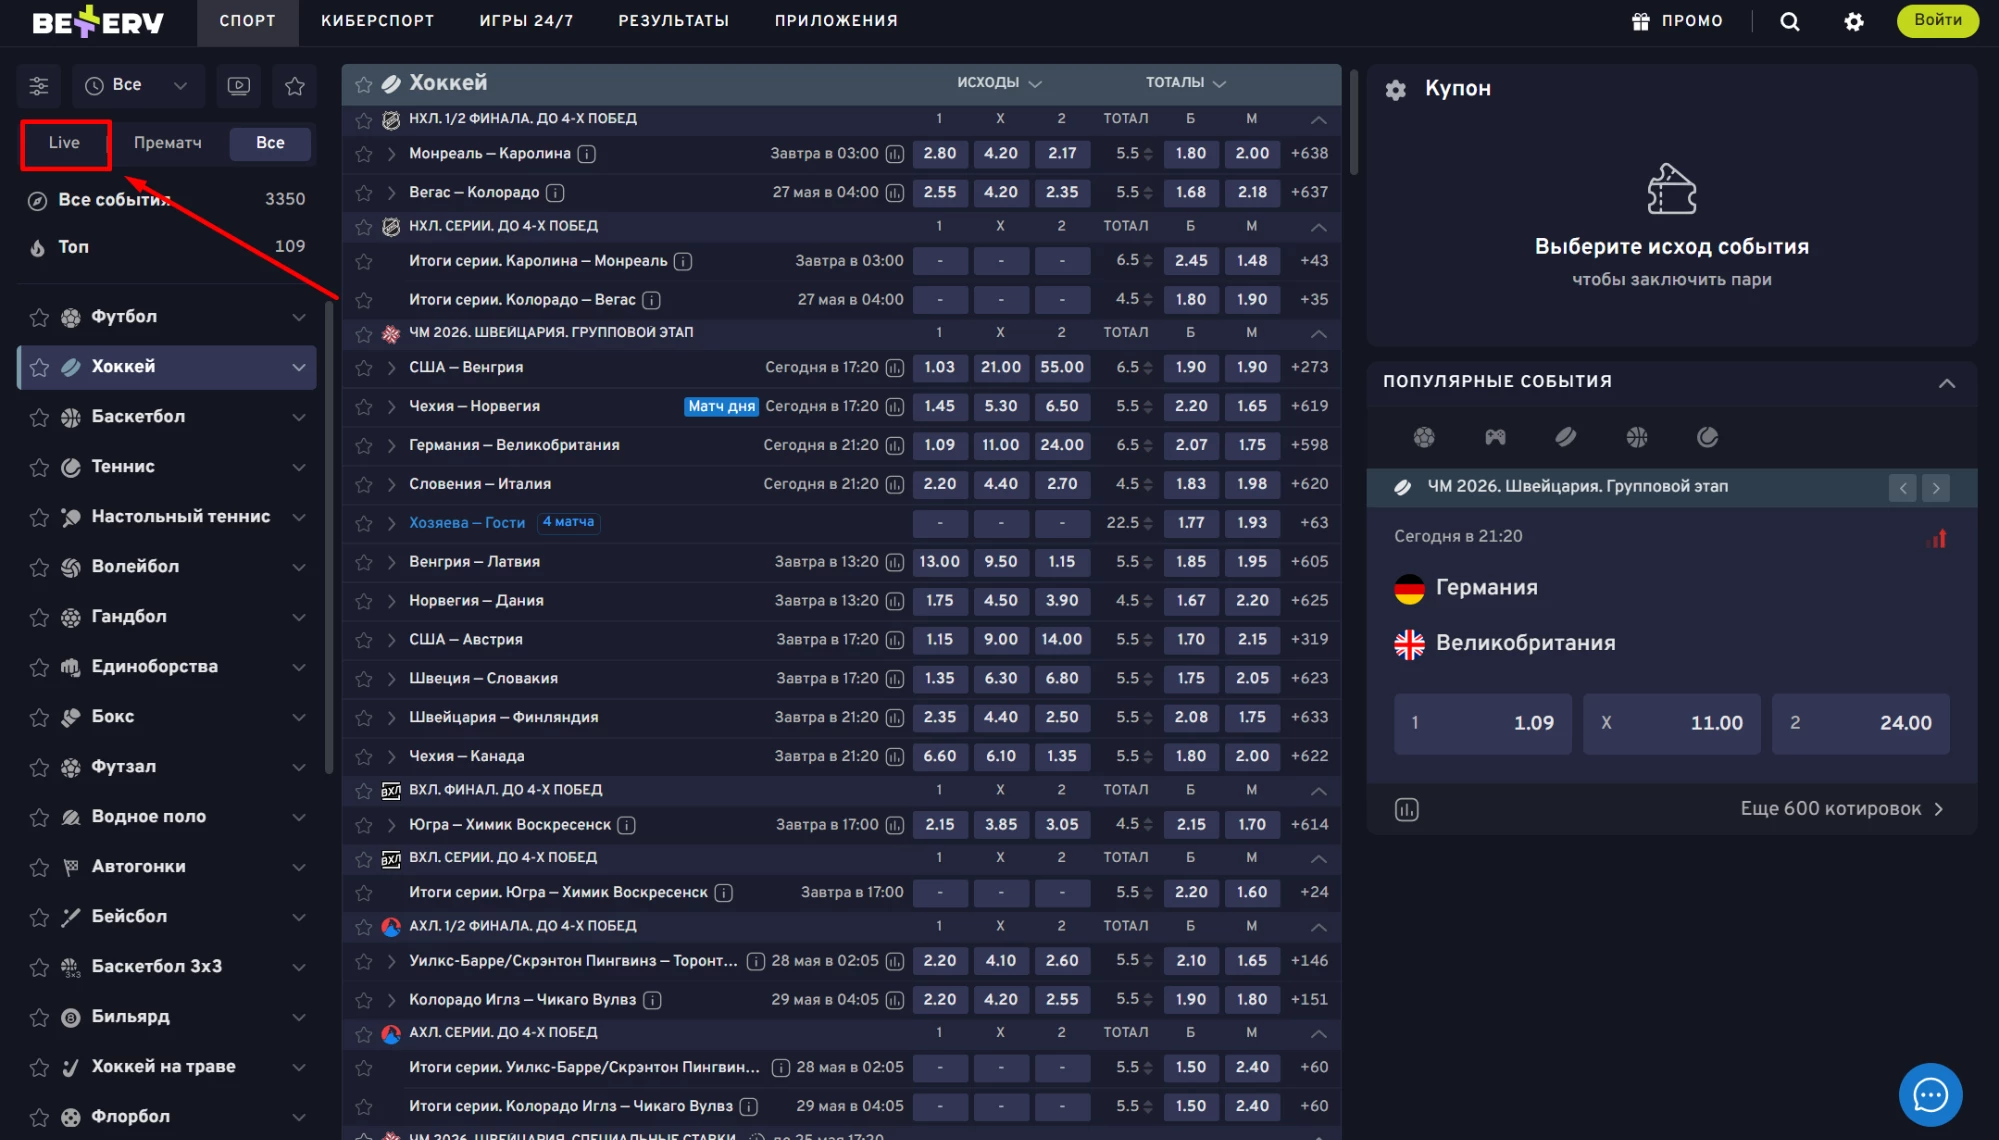Image resolution: width=1999 pixels, height=1140 pixels.
Task: Open the filter sliders icon in sidebar
Action: (39, 86)
